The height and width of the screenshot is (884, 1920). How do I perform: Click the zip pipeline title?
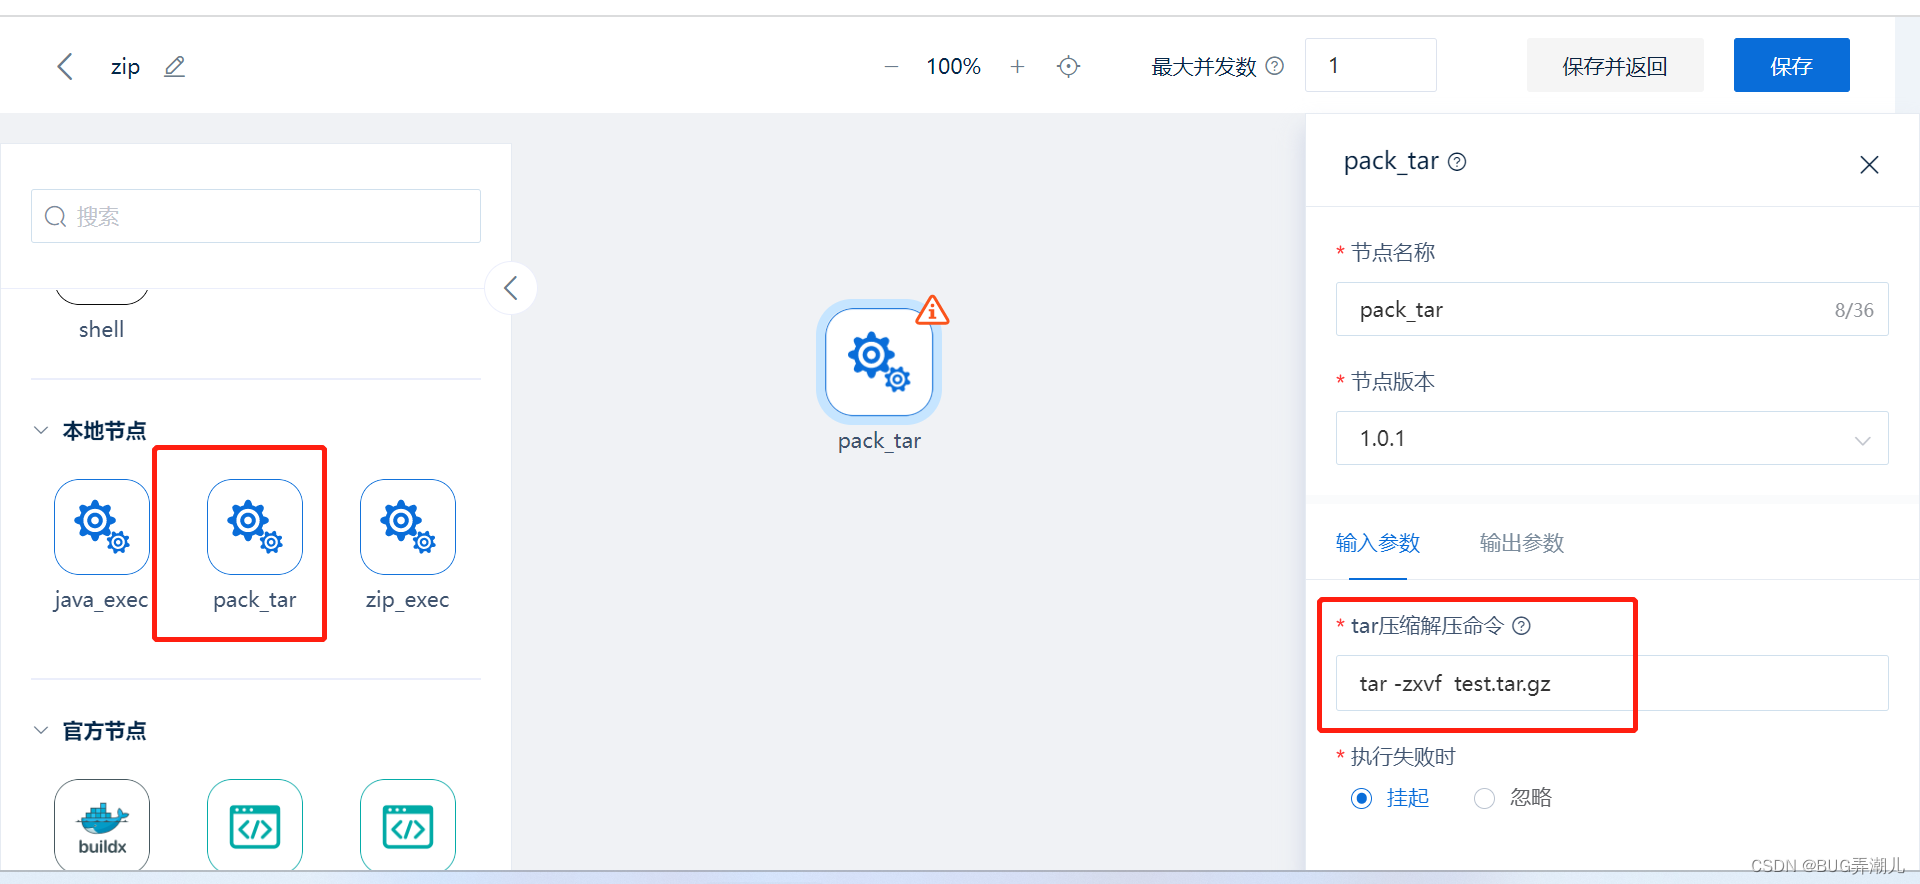[125, 67]
